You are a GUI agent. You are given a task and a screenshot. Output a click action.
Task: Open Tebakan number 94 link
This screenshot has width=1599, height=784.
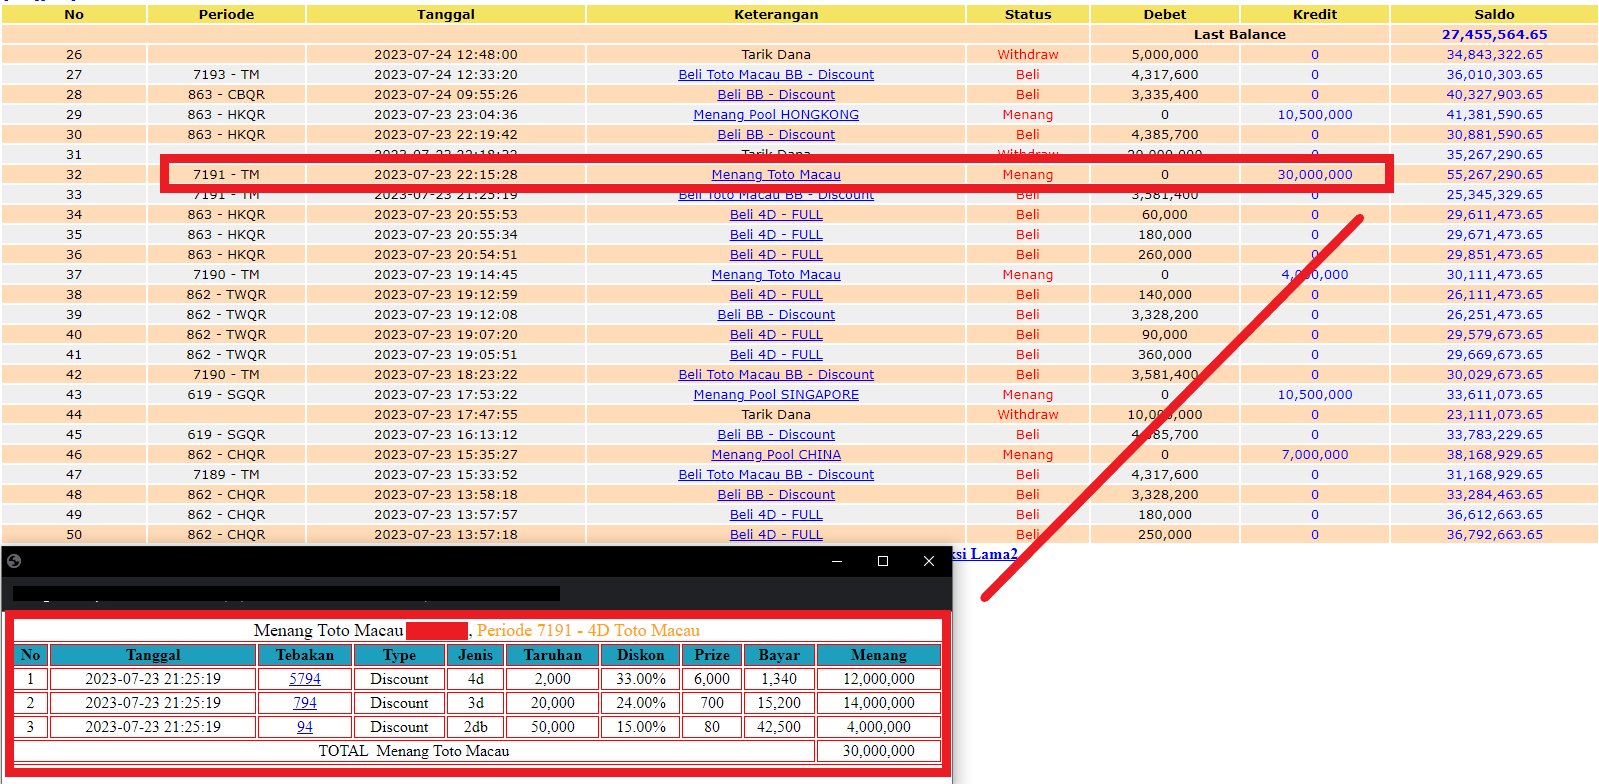coord(305,727)
